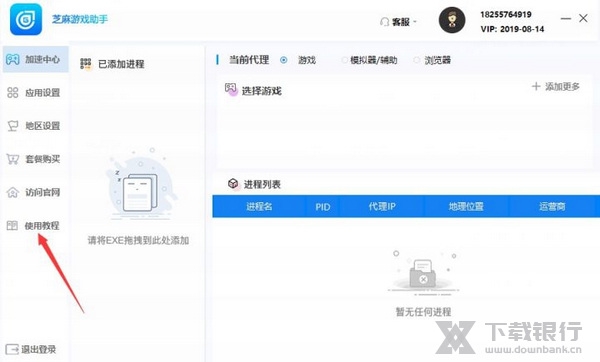Screen dimensions: 600x362
Task: Open the 套餐购买 sidebar entry
Action: coord(36,159)
